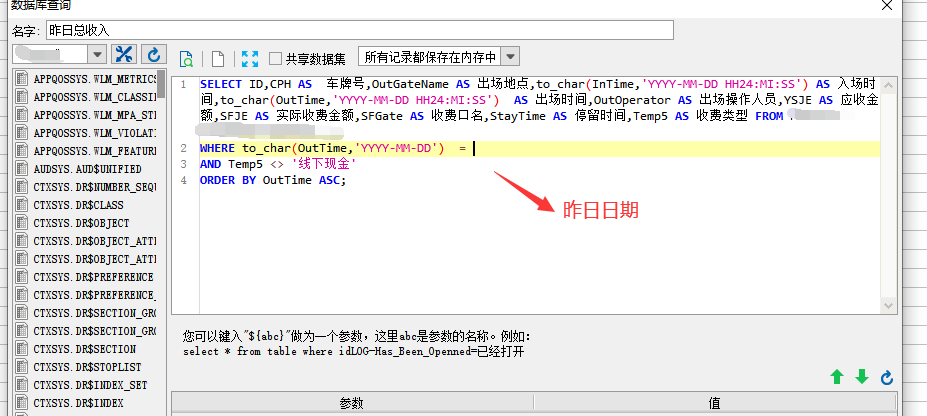
Task: Open the data connection dropdown
Action: tap(97, 54)
